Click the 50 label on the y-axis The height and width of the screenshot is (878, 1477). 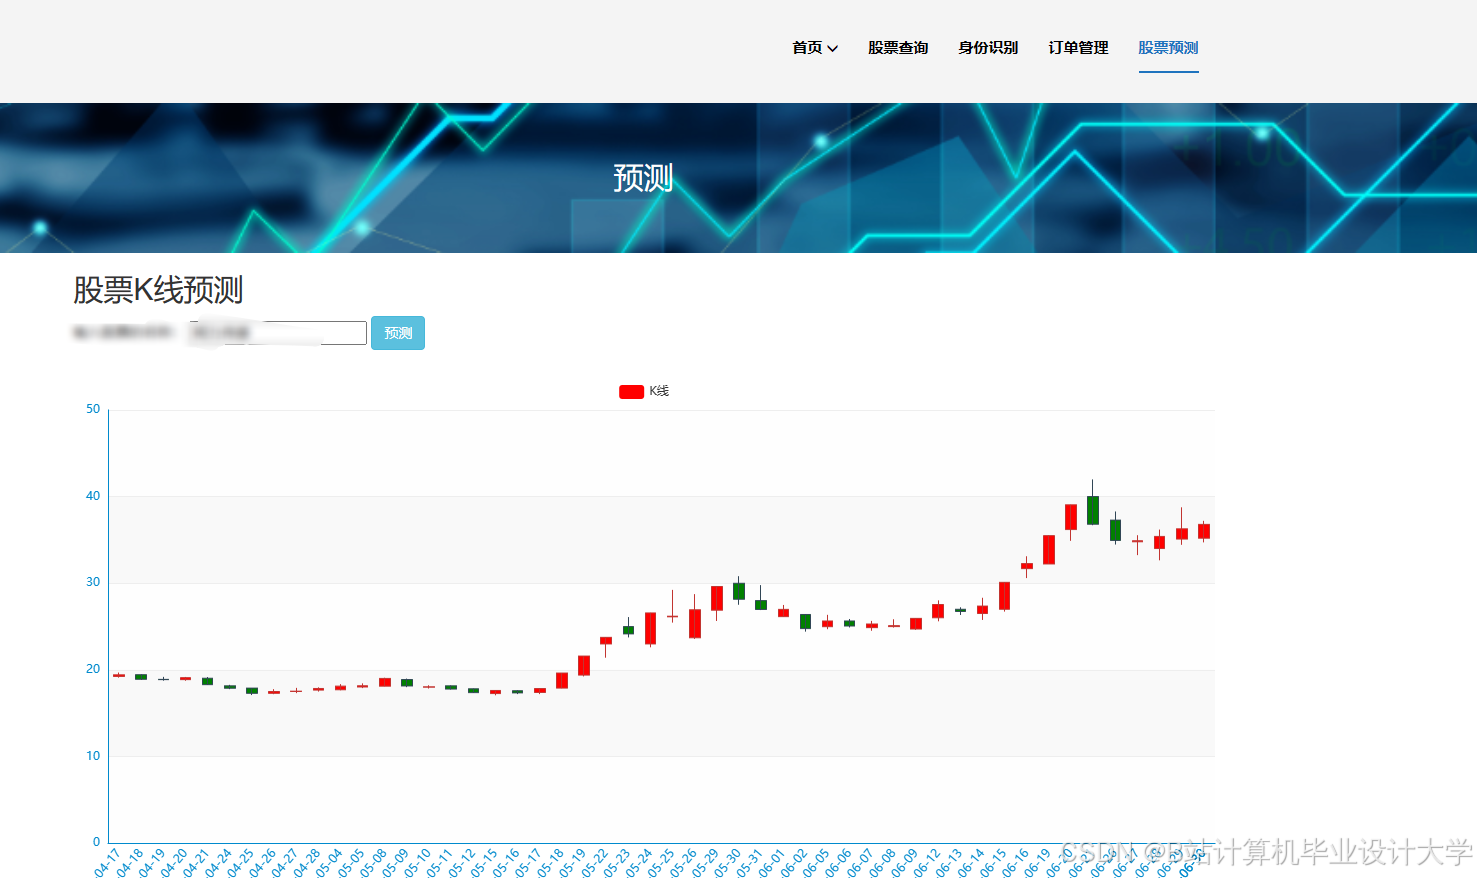(x=93, y=408)
